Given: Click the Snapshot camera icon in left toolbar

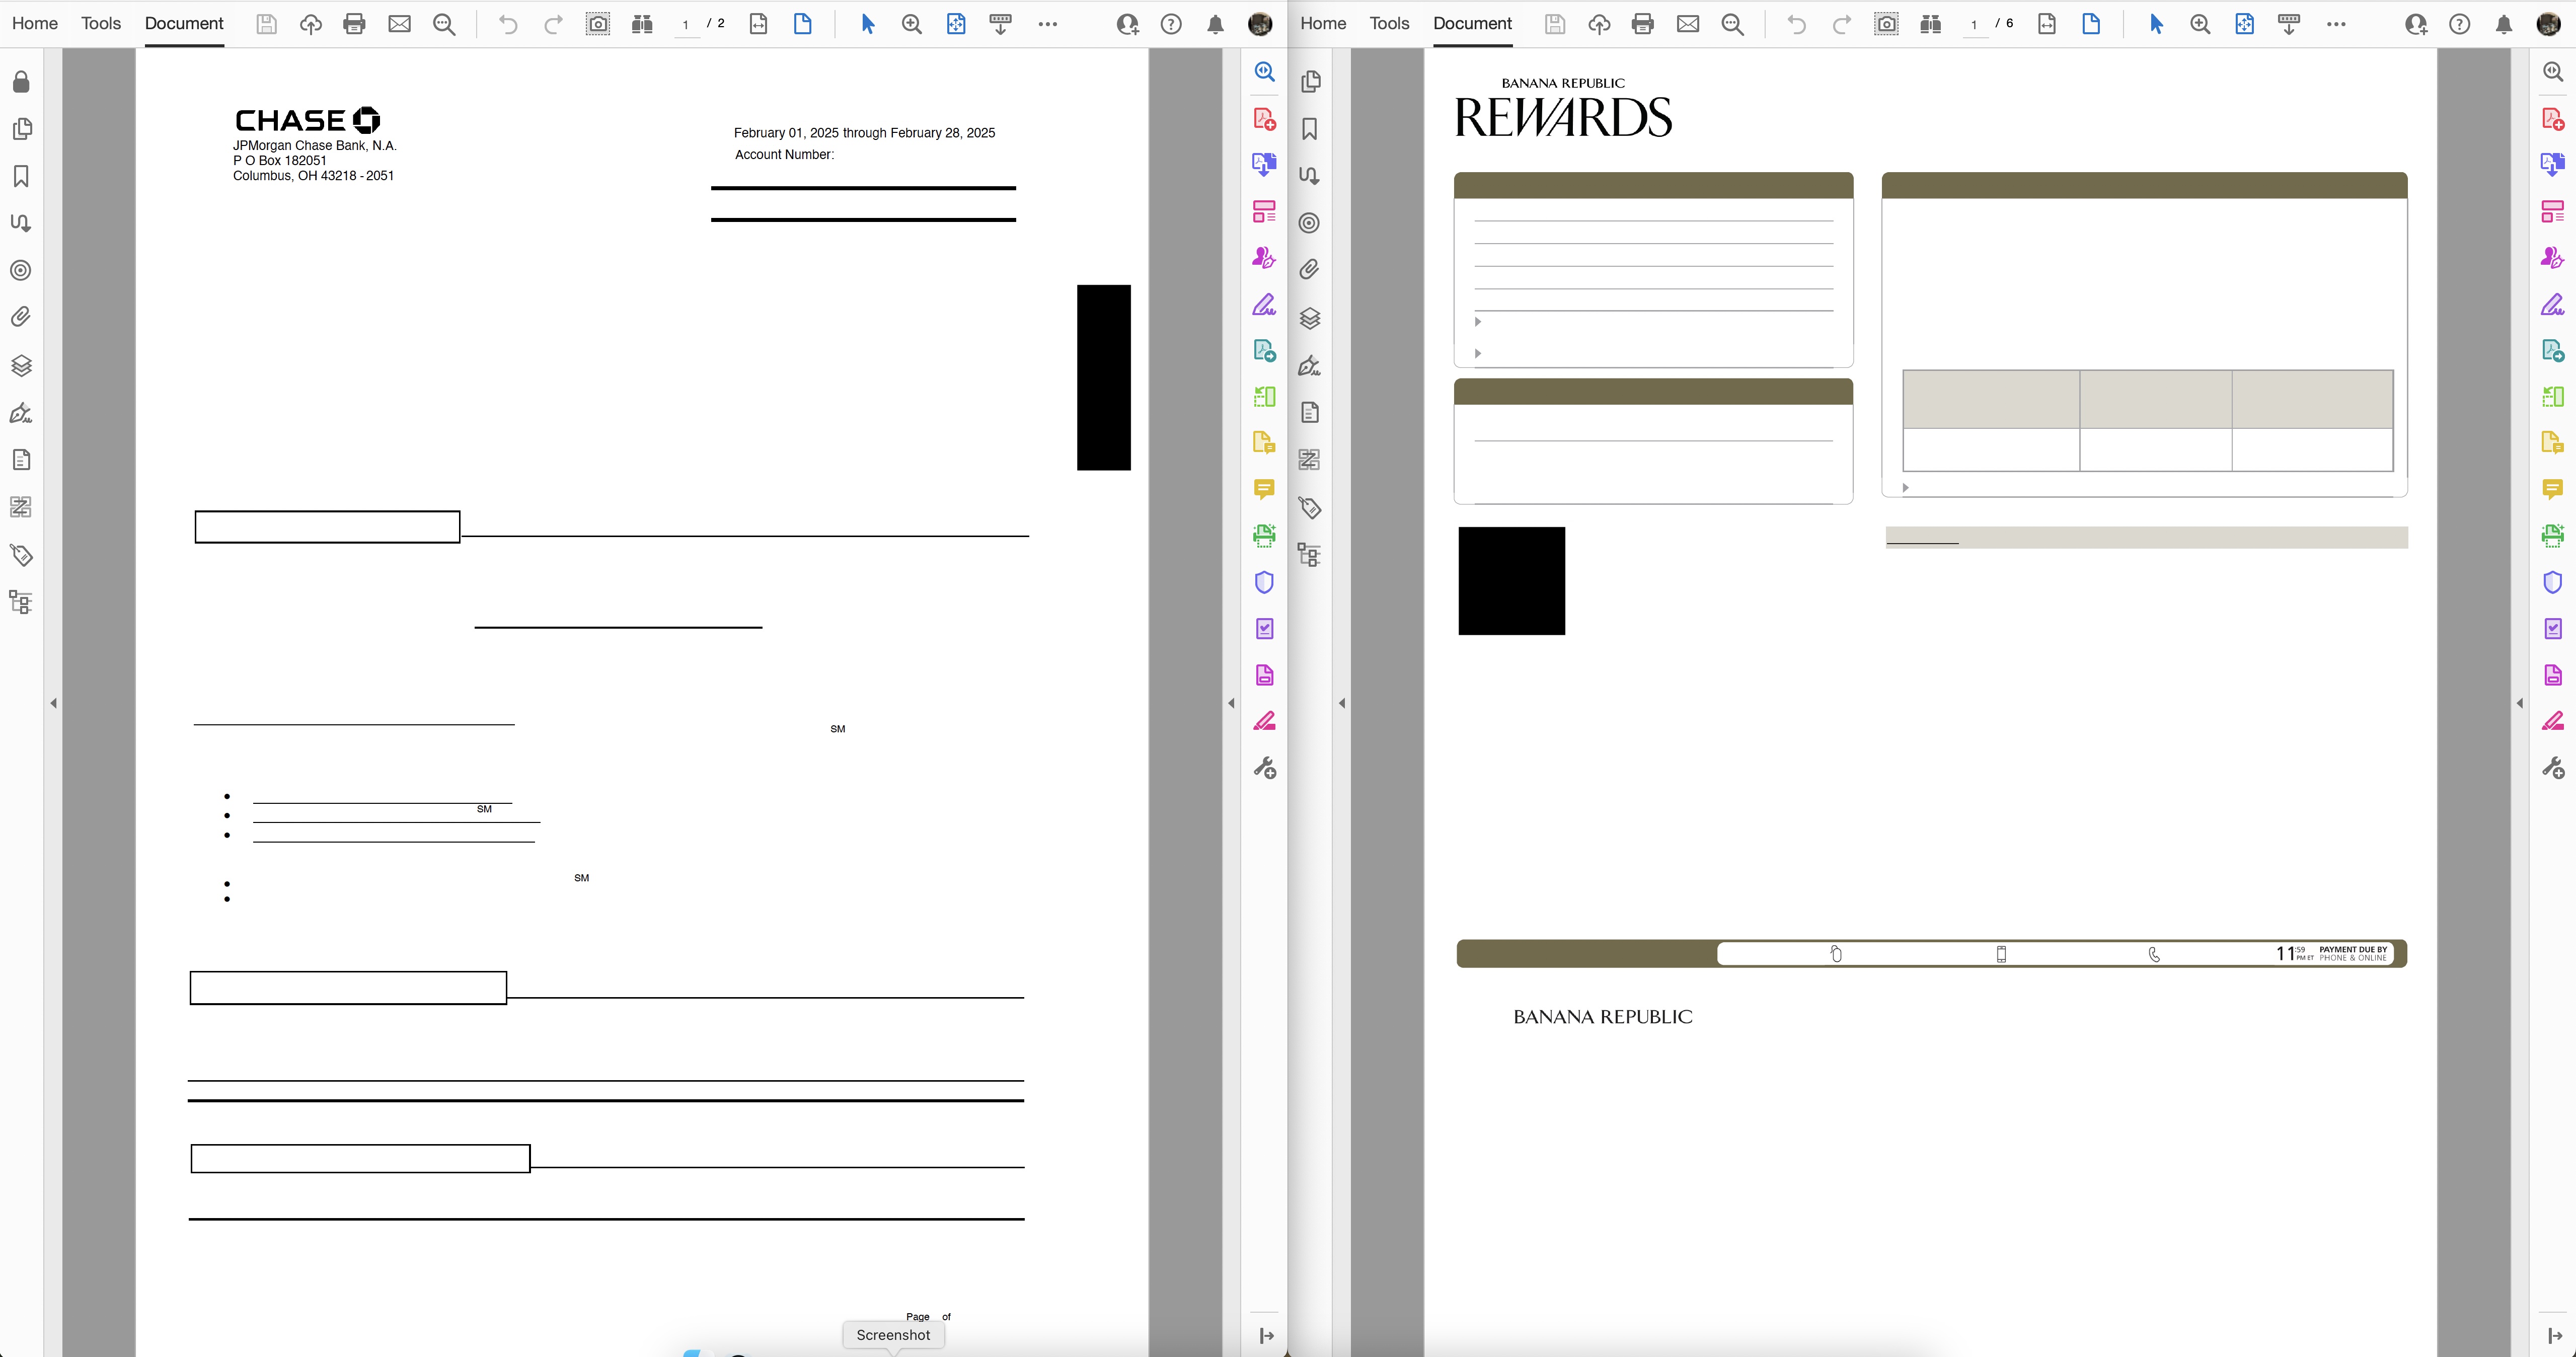Looking at the screenshot, I should (x=597, y=24).
